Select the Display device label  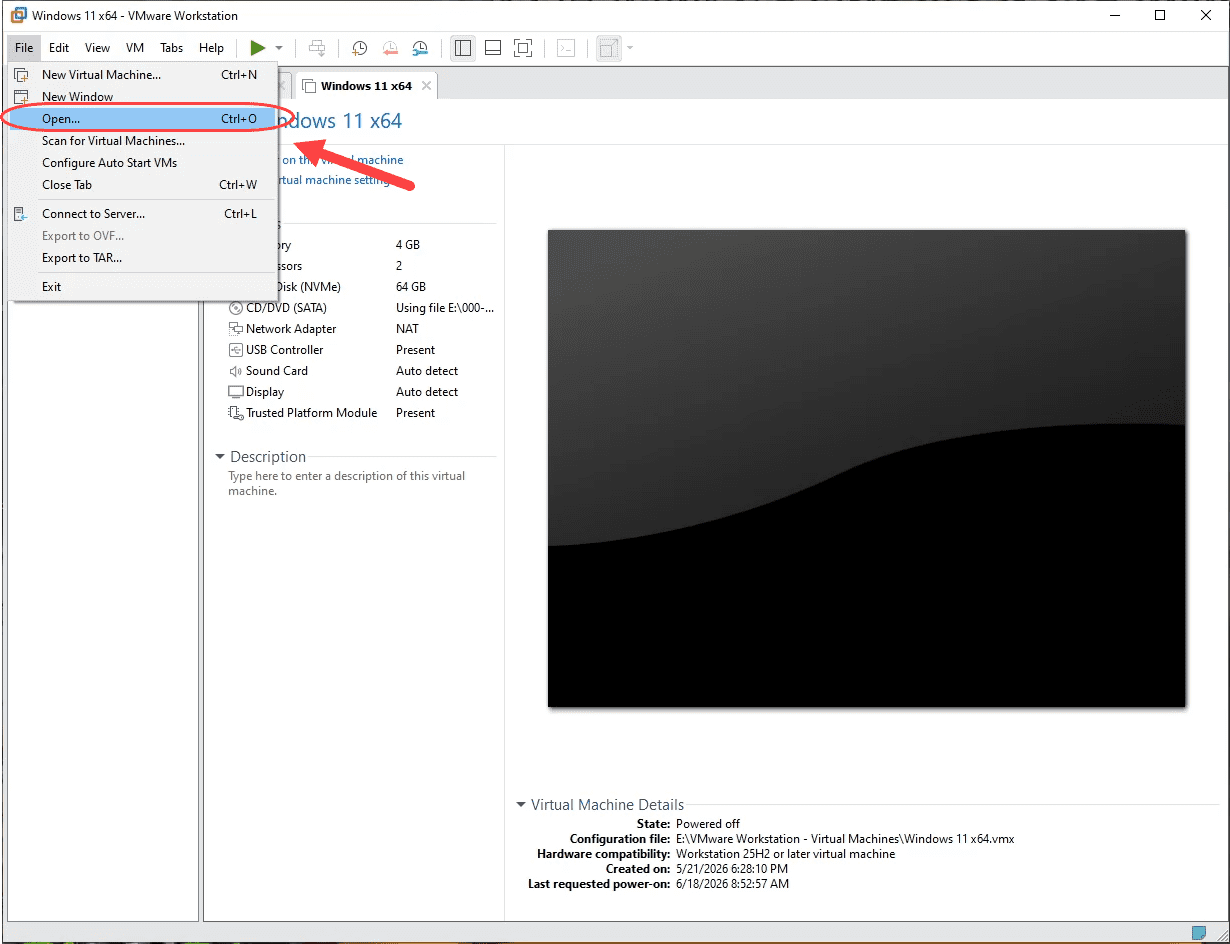(x=265, y=392)
